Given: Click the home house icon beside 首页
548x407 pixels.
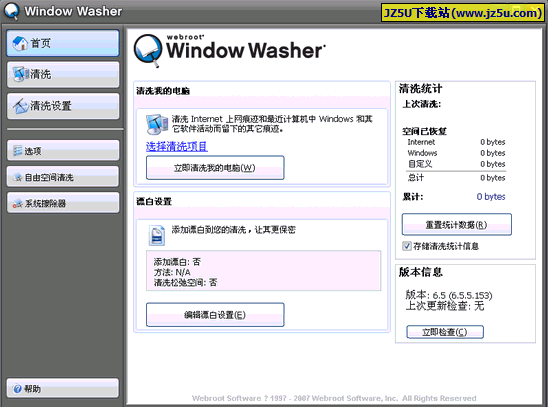Looking at the screenshot, I should click(x=20, y=43).
